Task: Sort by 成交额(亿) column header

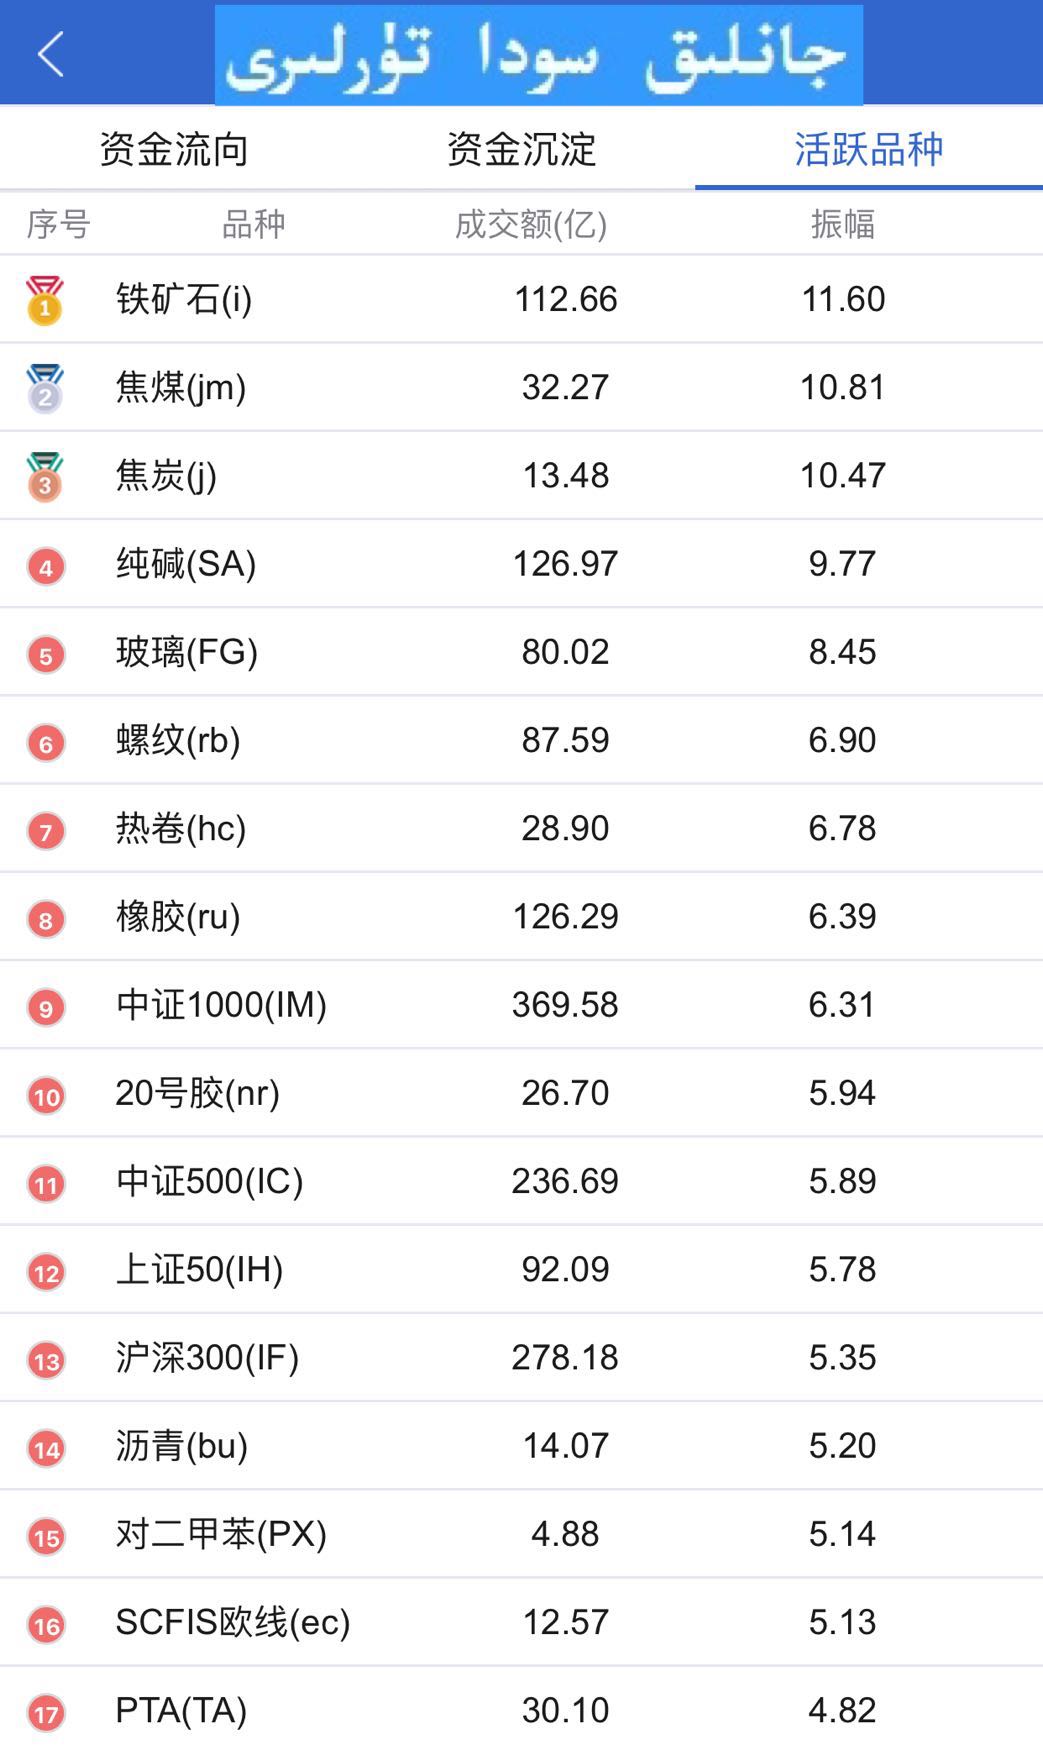Action: click(531, 224)
